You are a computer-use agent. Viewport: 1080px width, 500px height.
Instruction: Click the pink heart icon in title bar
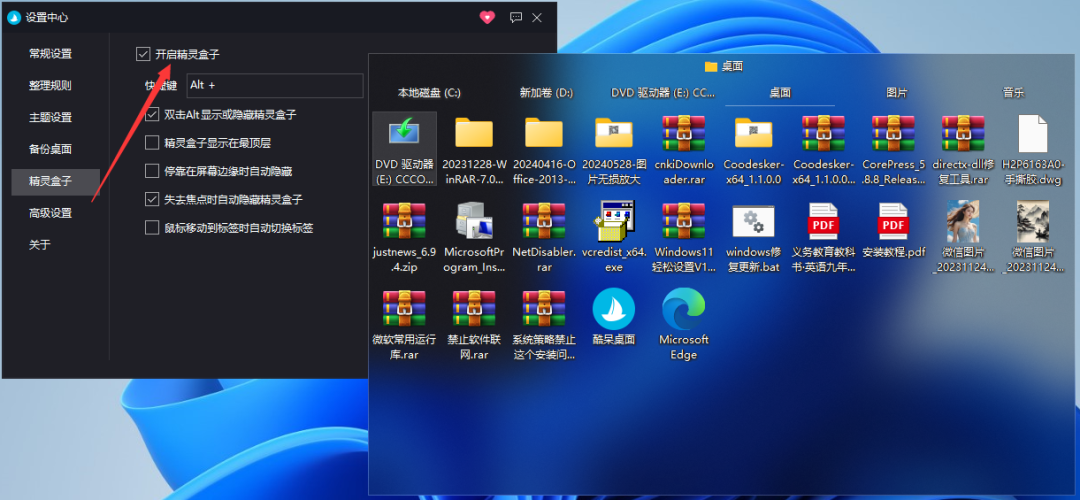point(487,18)
